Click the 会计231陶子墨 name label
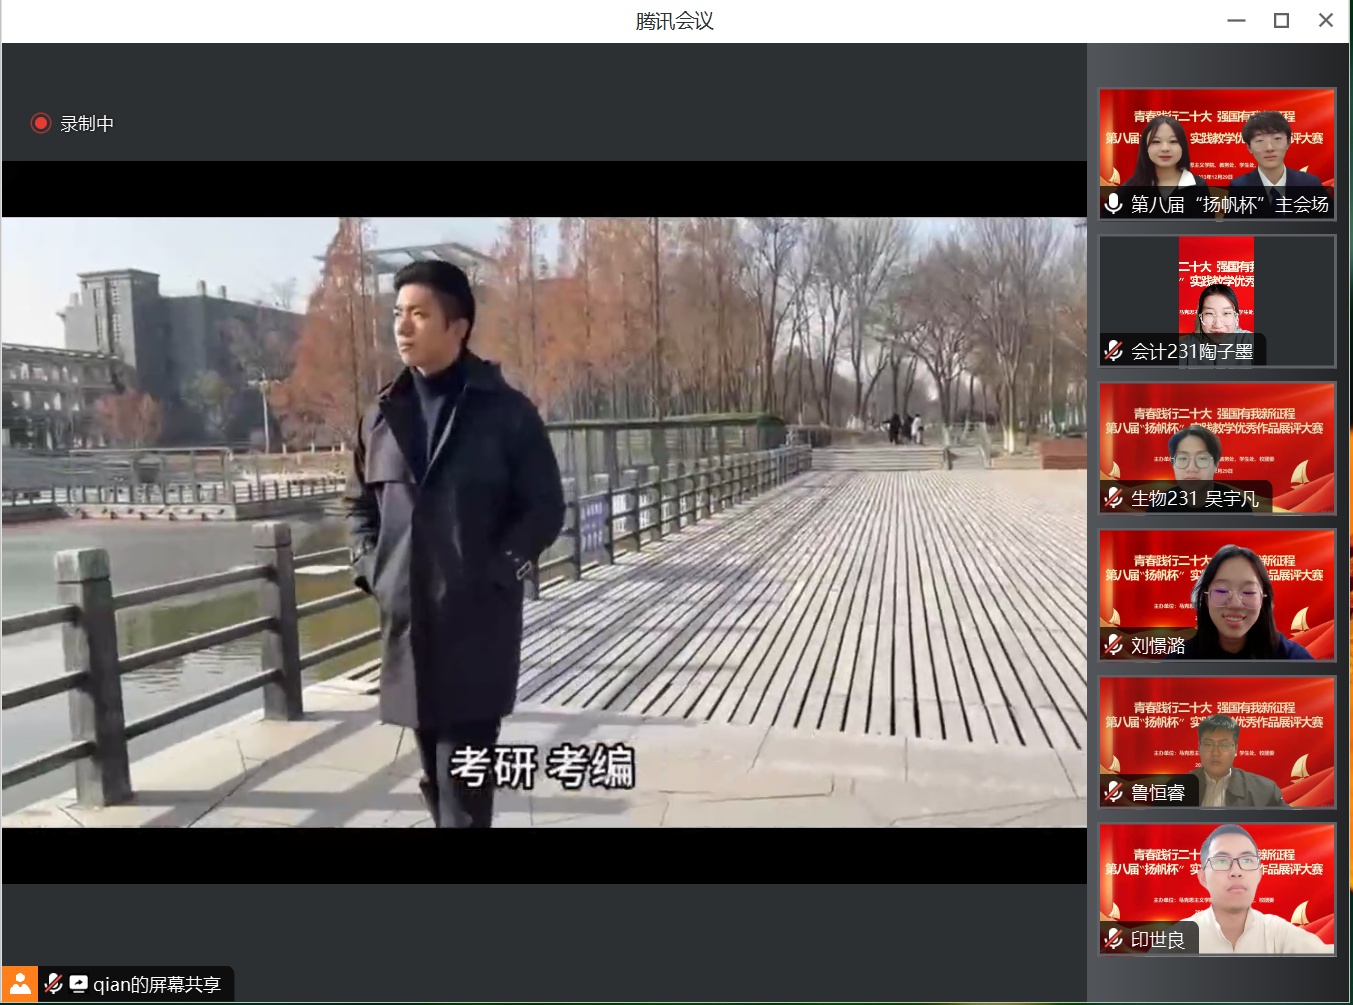 tap(1195, 351)
